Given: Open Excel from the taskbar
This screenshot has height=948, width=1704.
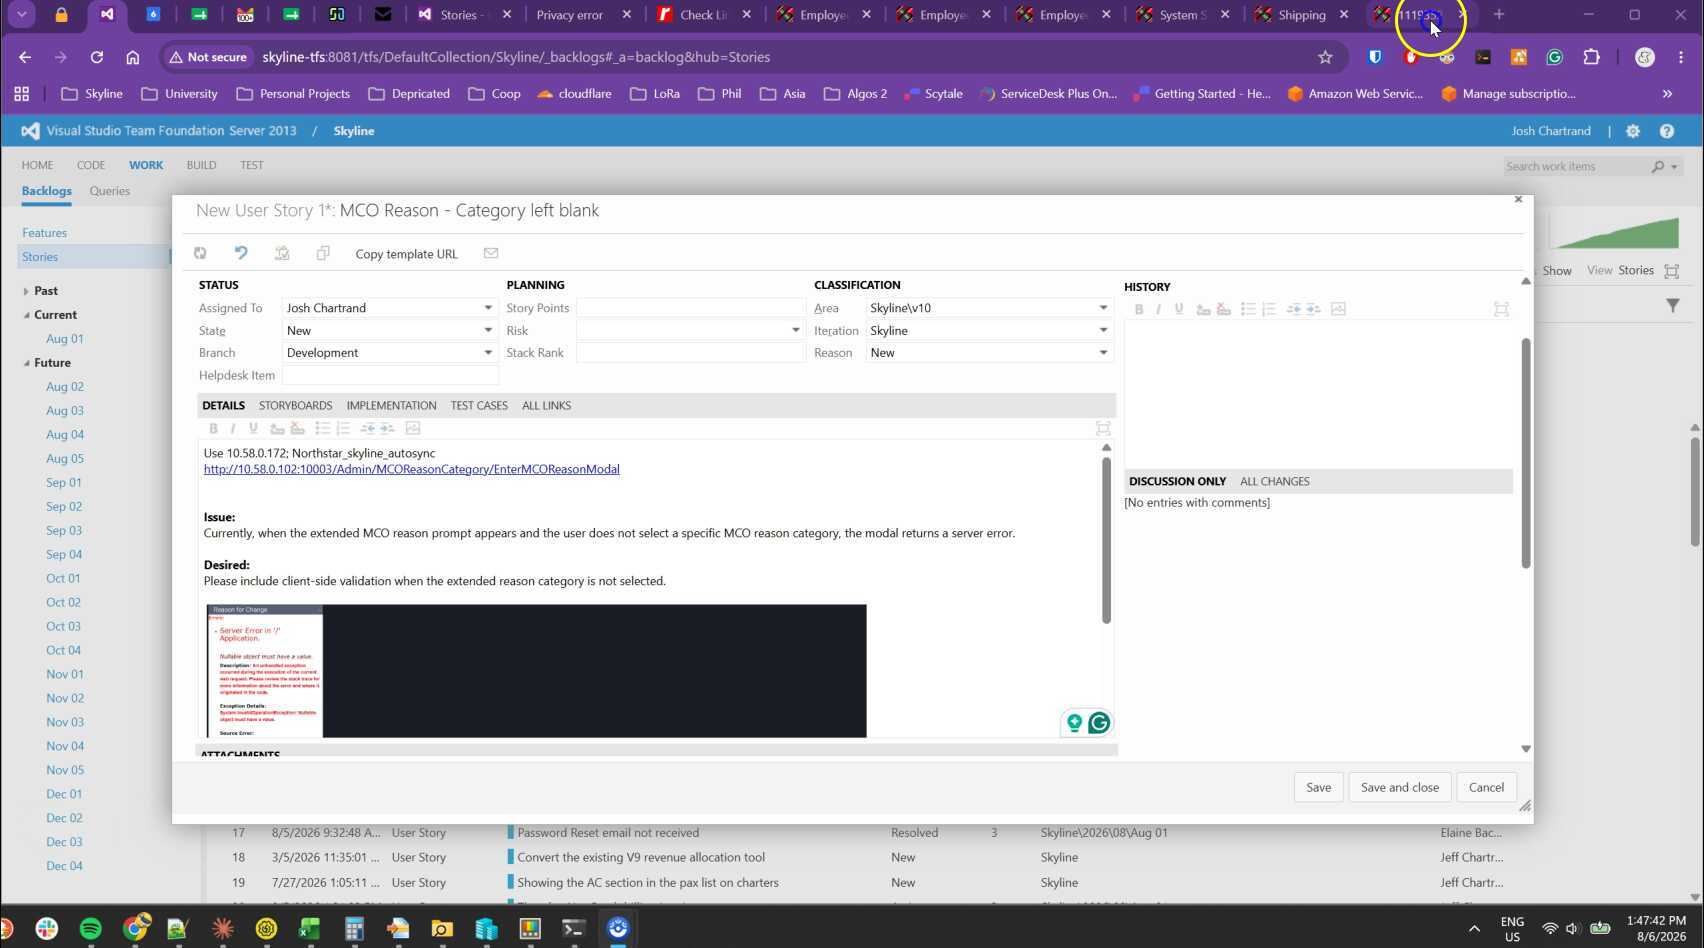Looking at the screenshot, I should 309,928.
